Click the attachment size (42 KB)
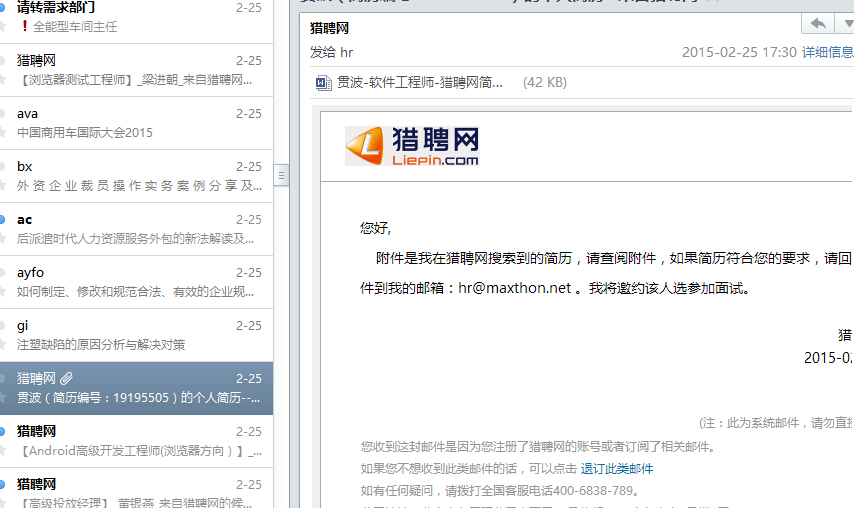The image size is (854, 508). tap(545, 82)
